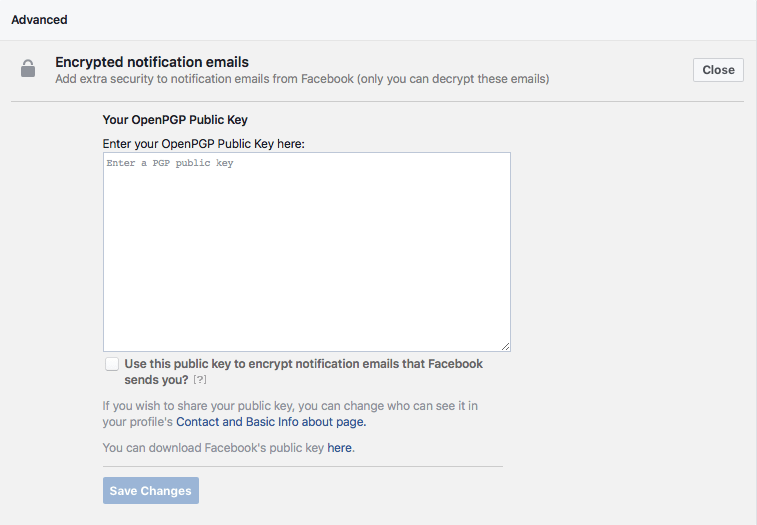Close the Encrypted notification emails panel
This screenshot has width=757, height=525.
pyautogui.click(x=718, y=70)
